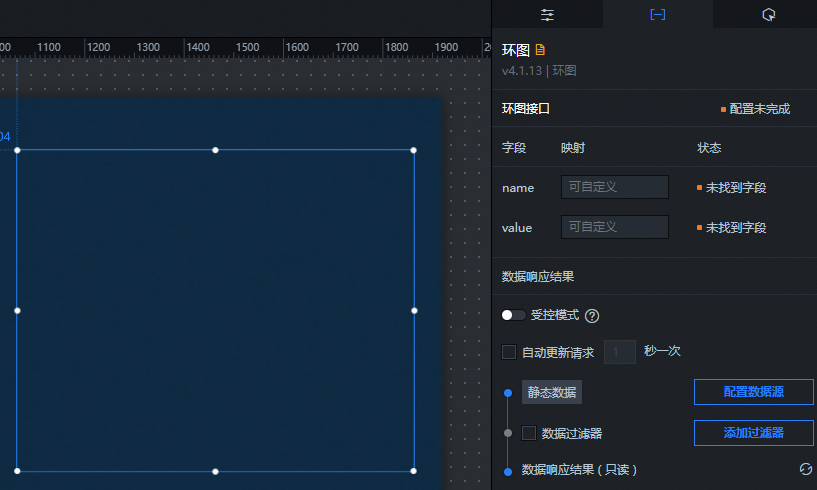Enable the 自动更新请求 checkbox
The width and height of the screenshot is (817, 490).
click(509, 352)
